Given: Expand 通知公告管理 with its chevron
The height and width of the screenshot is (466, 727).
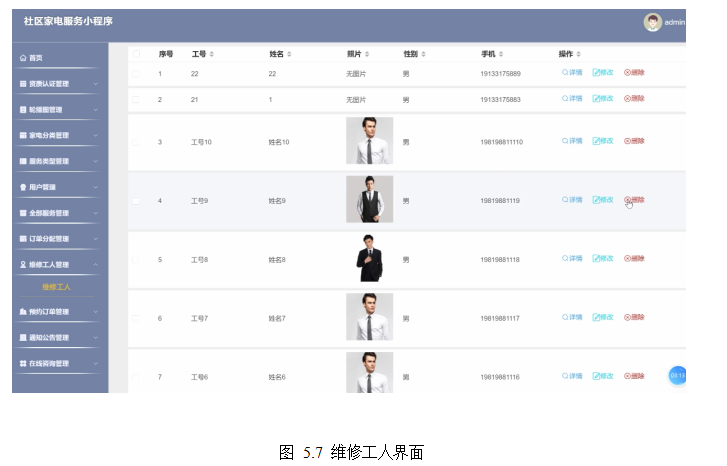Looking at the screenshot, I should 96,338.
